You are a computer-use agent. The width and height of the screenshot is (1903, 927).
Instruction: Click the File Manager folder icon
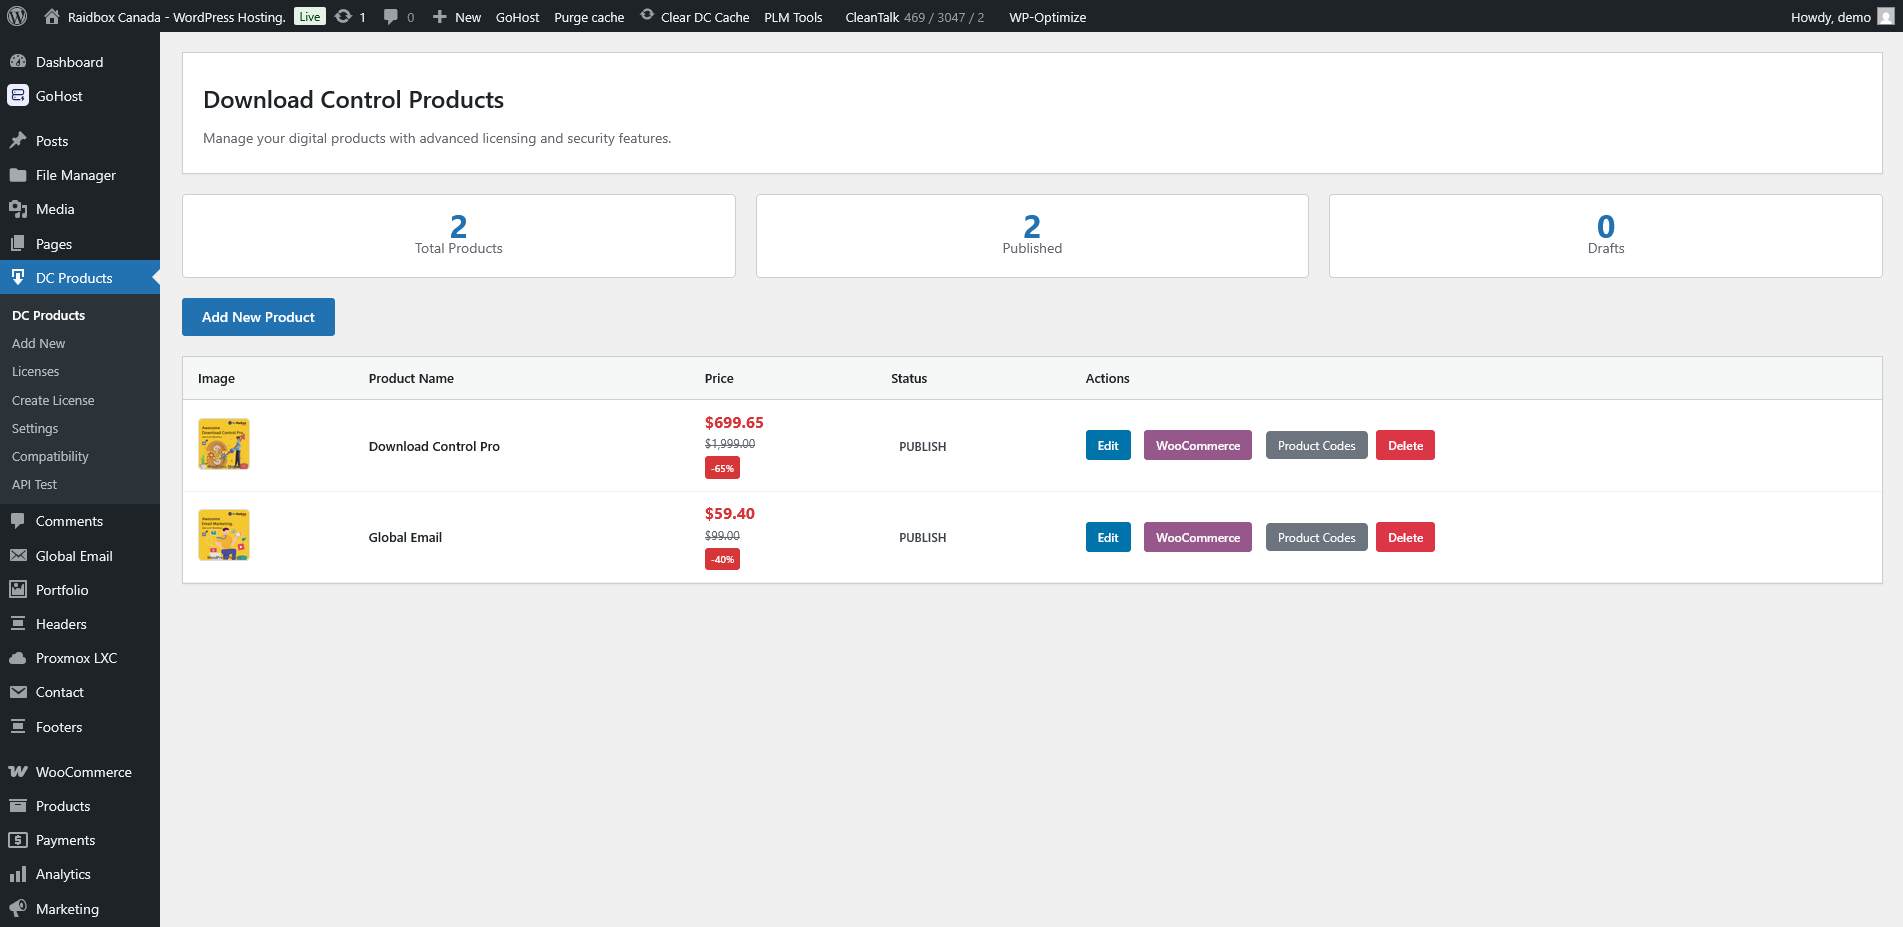(x=18, y=174)
